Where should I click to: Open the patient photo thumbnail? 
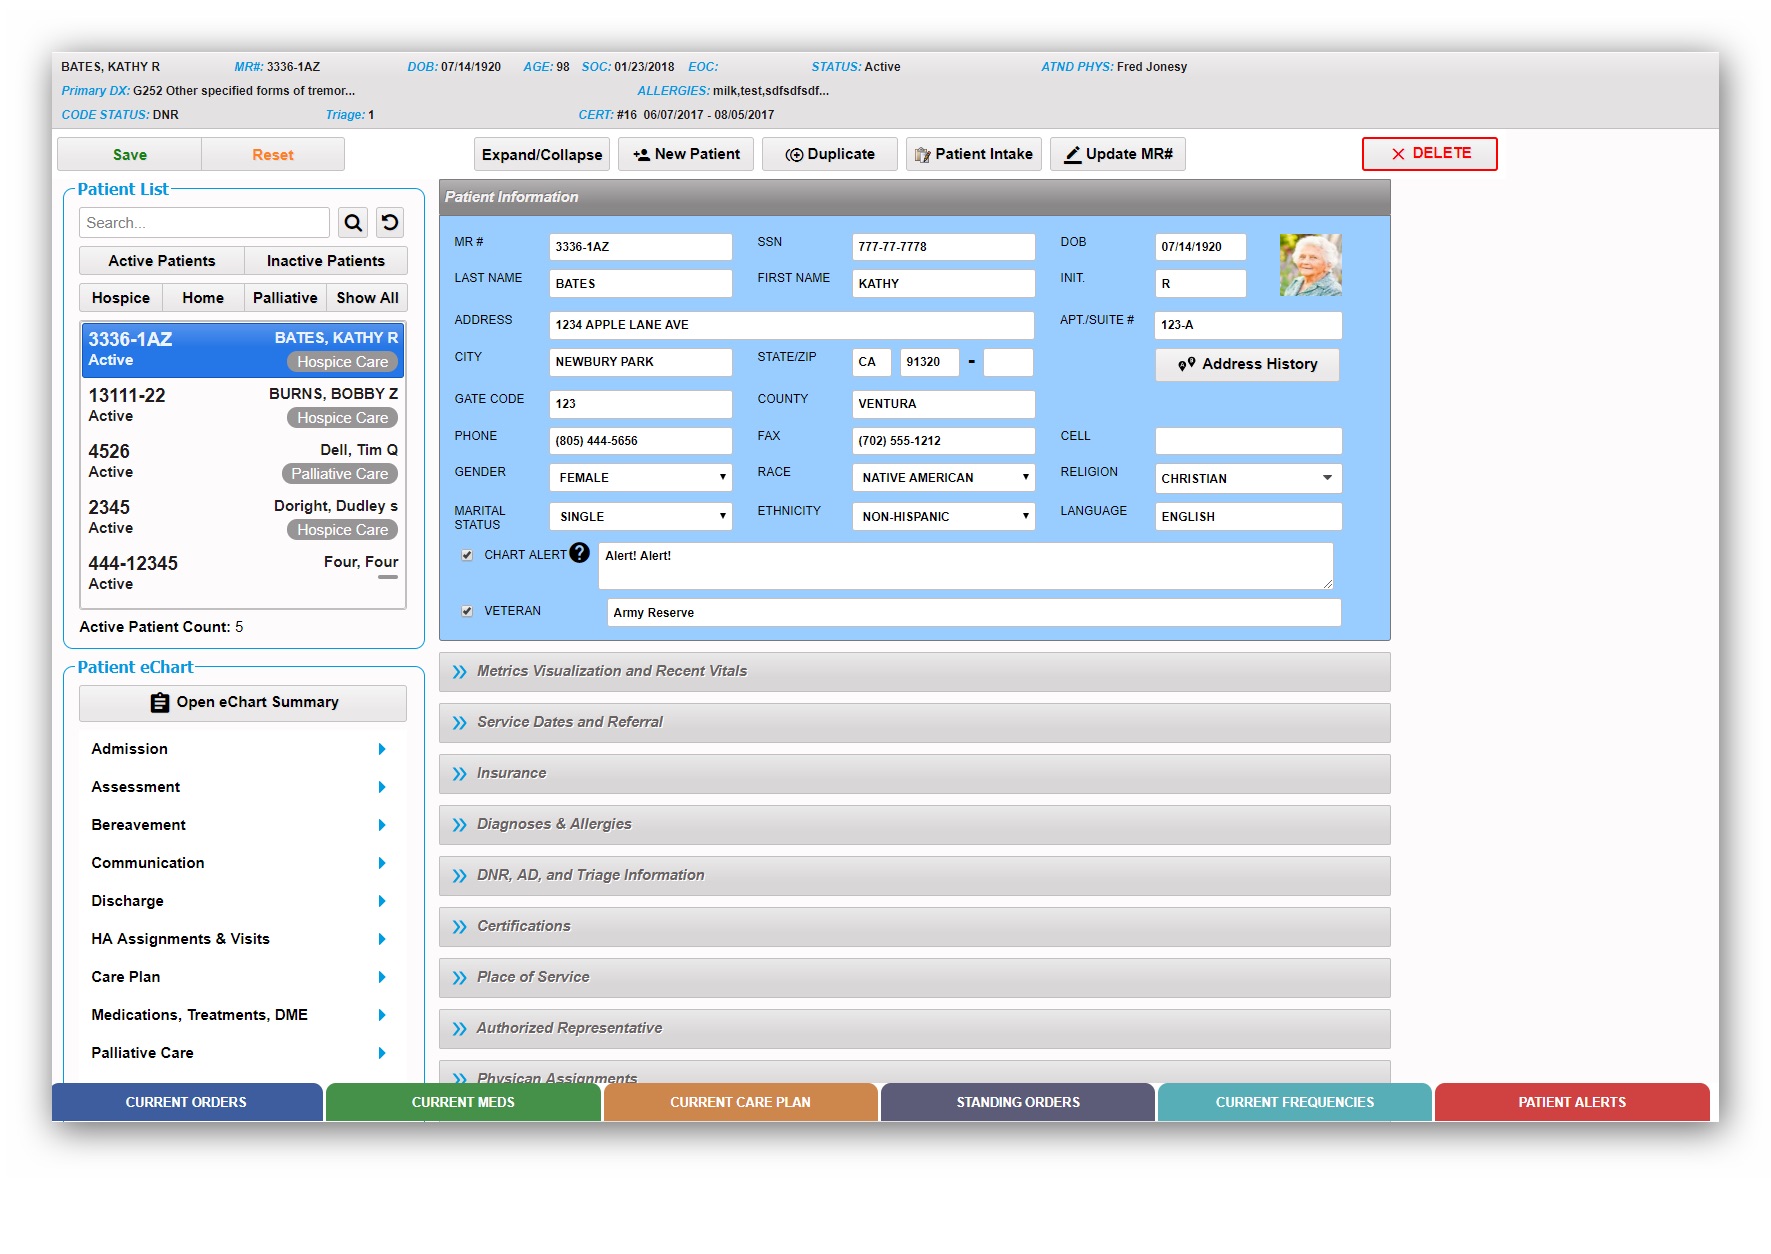[x=1310, y=265]
